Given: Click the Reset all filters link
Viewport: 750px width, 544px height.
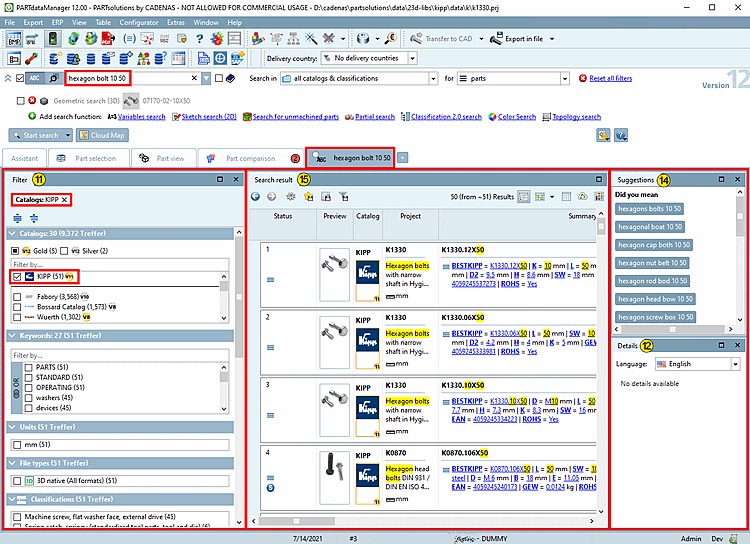Looking at the screenshot, I should click(x=610, y=78).
